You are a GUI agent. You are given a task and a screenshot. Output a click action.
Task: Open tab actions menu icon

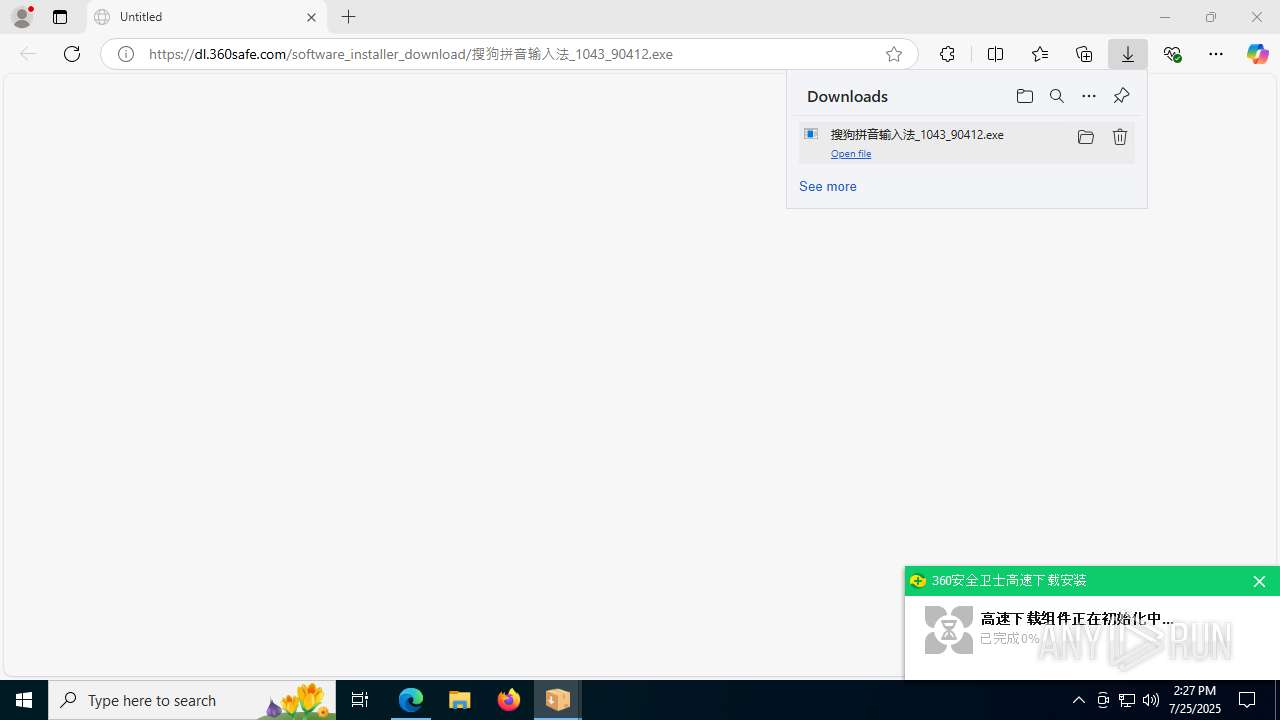(60, 17)
